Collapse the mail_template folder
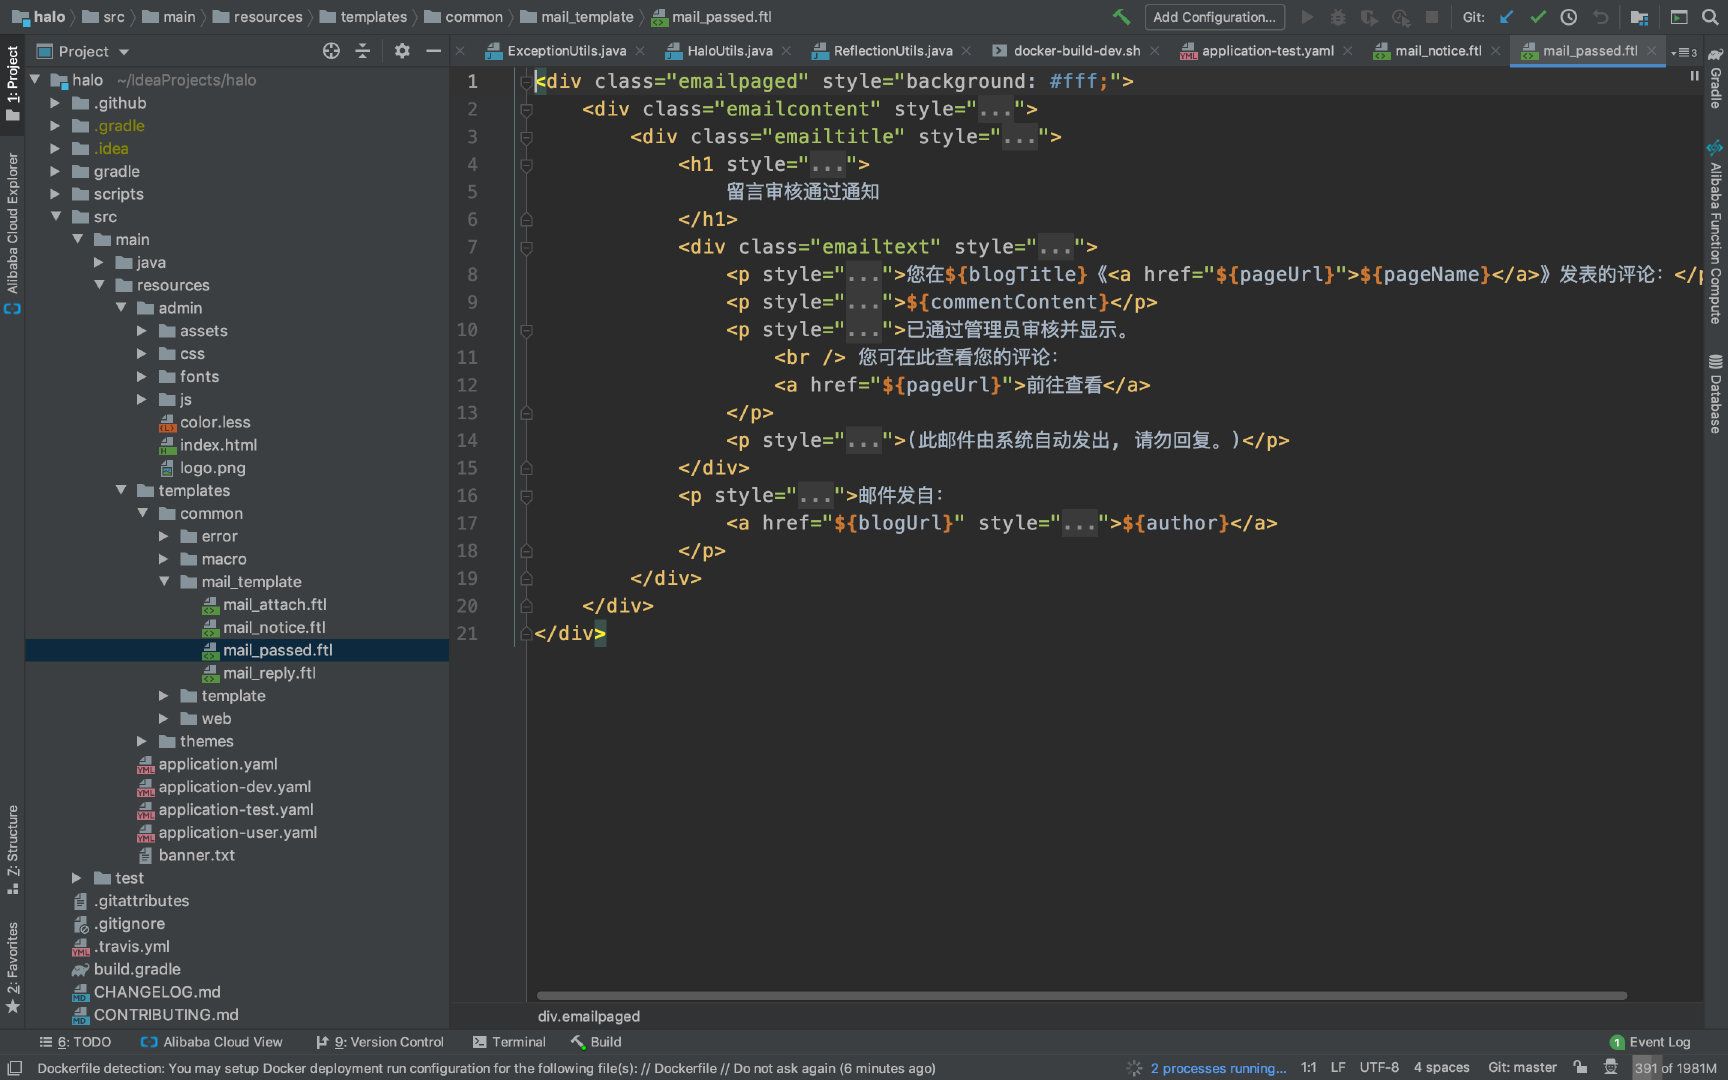 (164, 582)
